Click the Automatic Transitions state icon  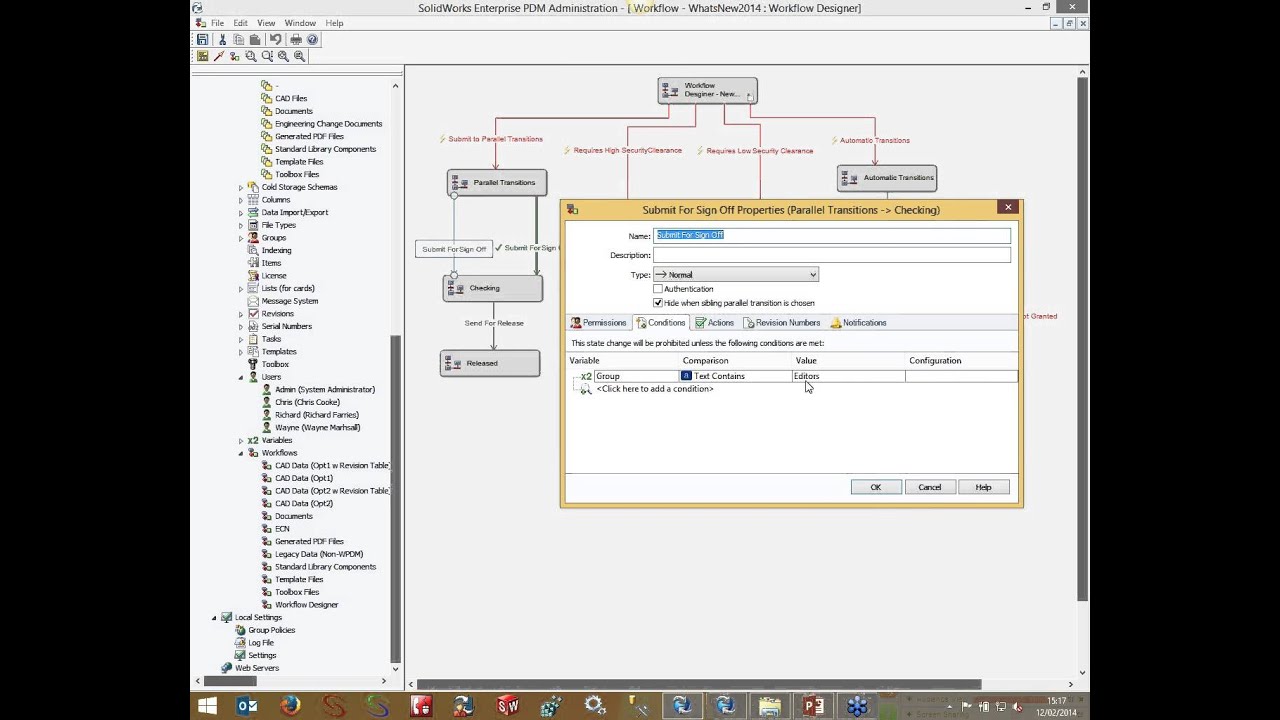coord(848,178)
